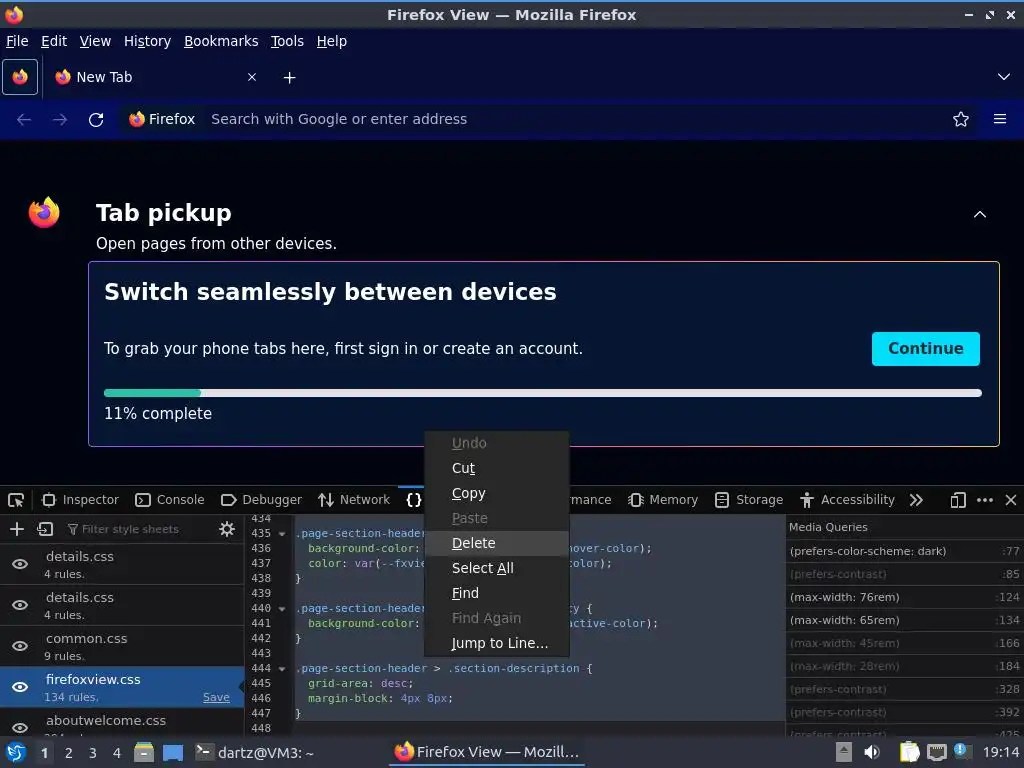The height and width of the screenshot is (768, 1024).
Task: Choose Delete from the context menu
Action: [497, 543]
